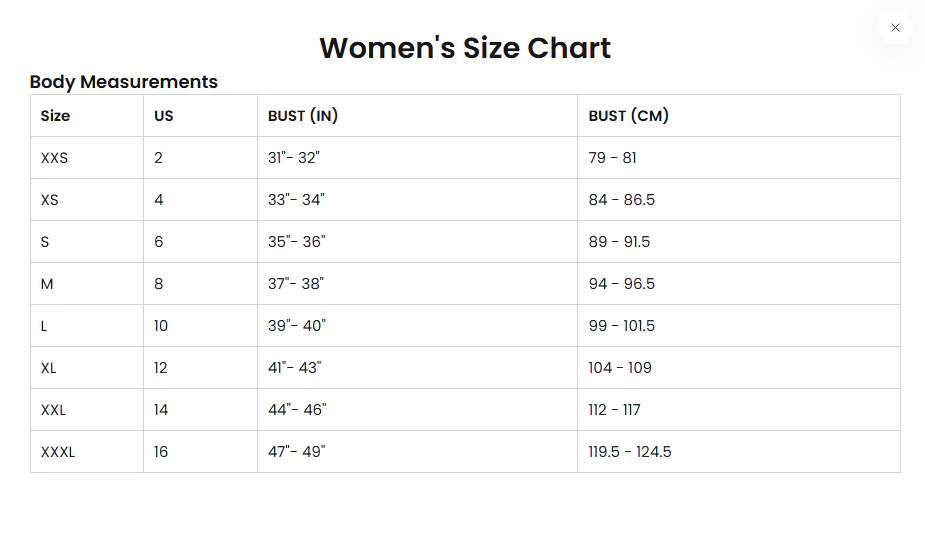The width and height of the screenshot is (925, 560).
Task: Click the US column header
Action: (163, 116)
